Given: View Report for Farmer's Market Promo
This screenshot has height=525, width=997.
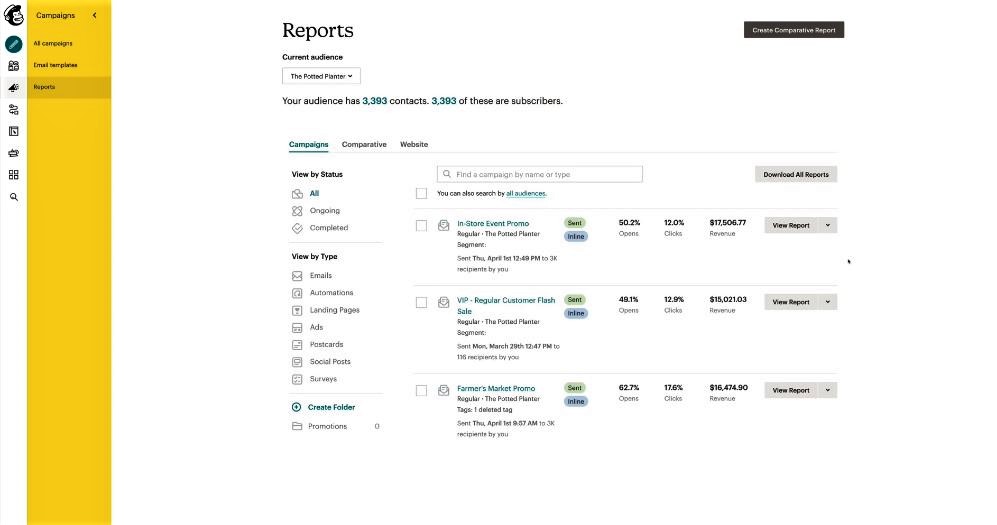Looking at the screenshot, I should point(791,390).
